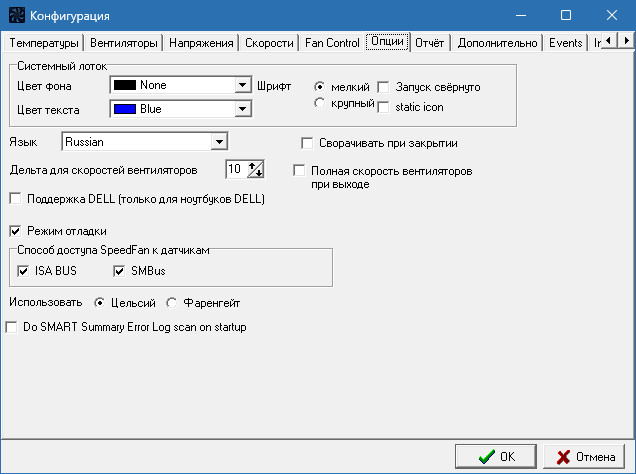Enable Do SMART Summary Error Log scan
636x474 pixels.
[11, 327]
